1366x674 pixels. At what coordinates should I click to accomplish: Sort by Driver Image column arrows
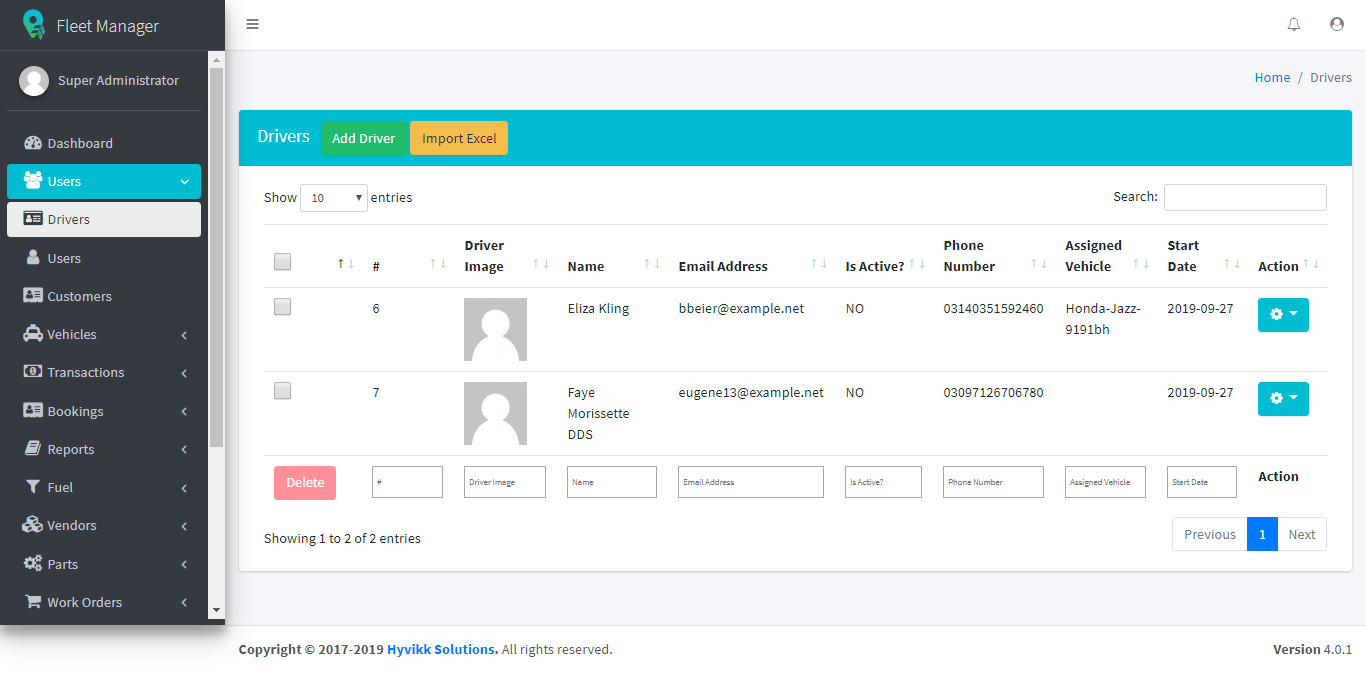pyautogui.click(x=541, y=263)
